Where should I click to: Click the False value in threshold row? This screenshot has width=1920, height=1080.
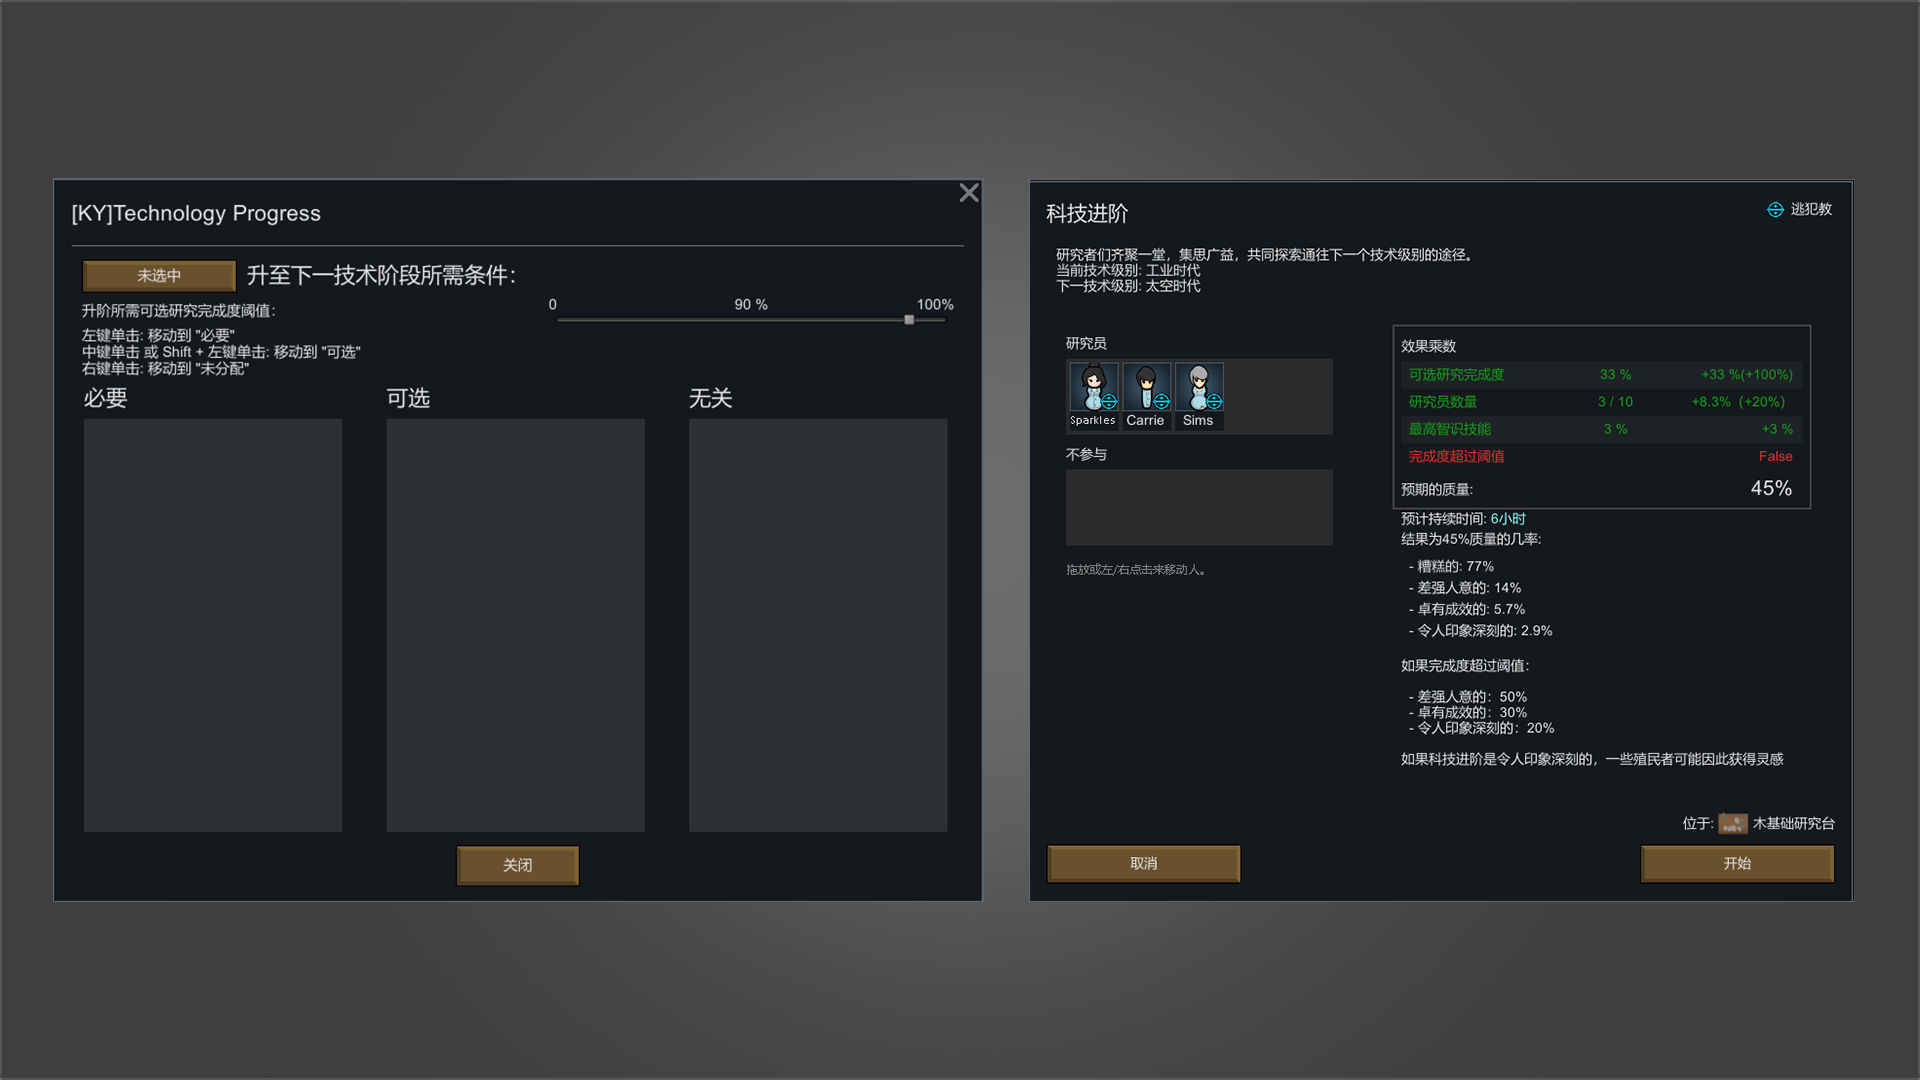(x=1775, y=456)
